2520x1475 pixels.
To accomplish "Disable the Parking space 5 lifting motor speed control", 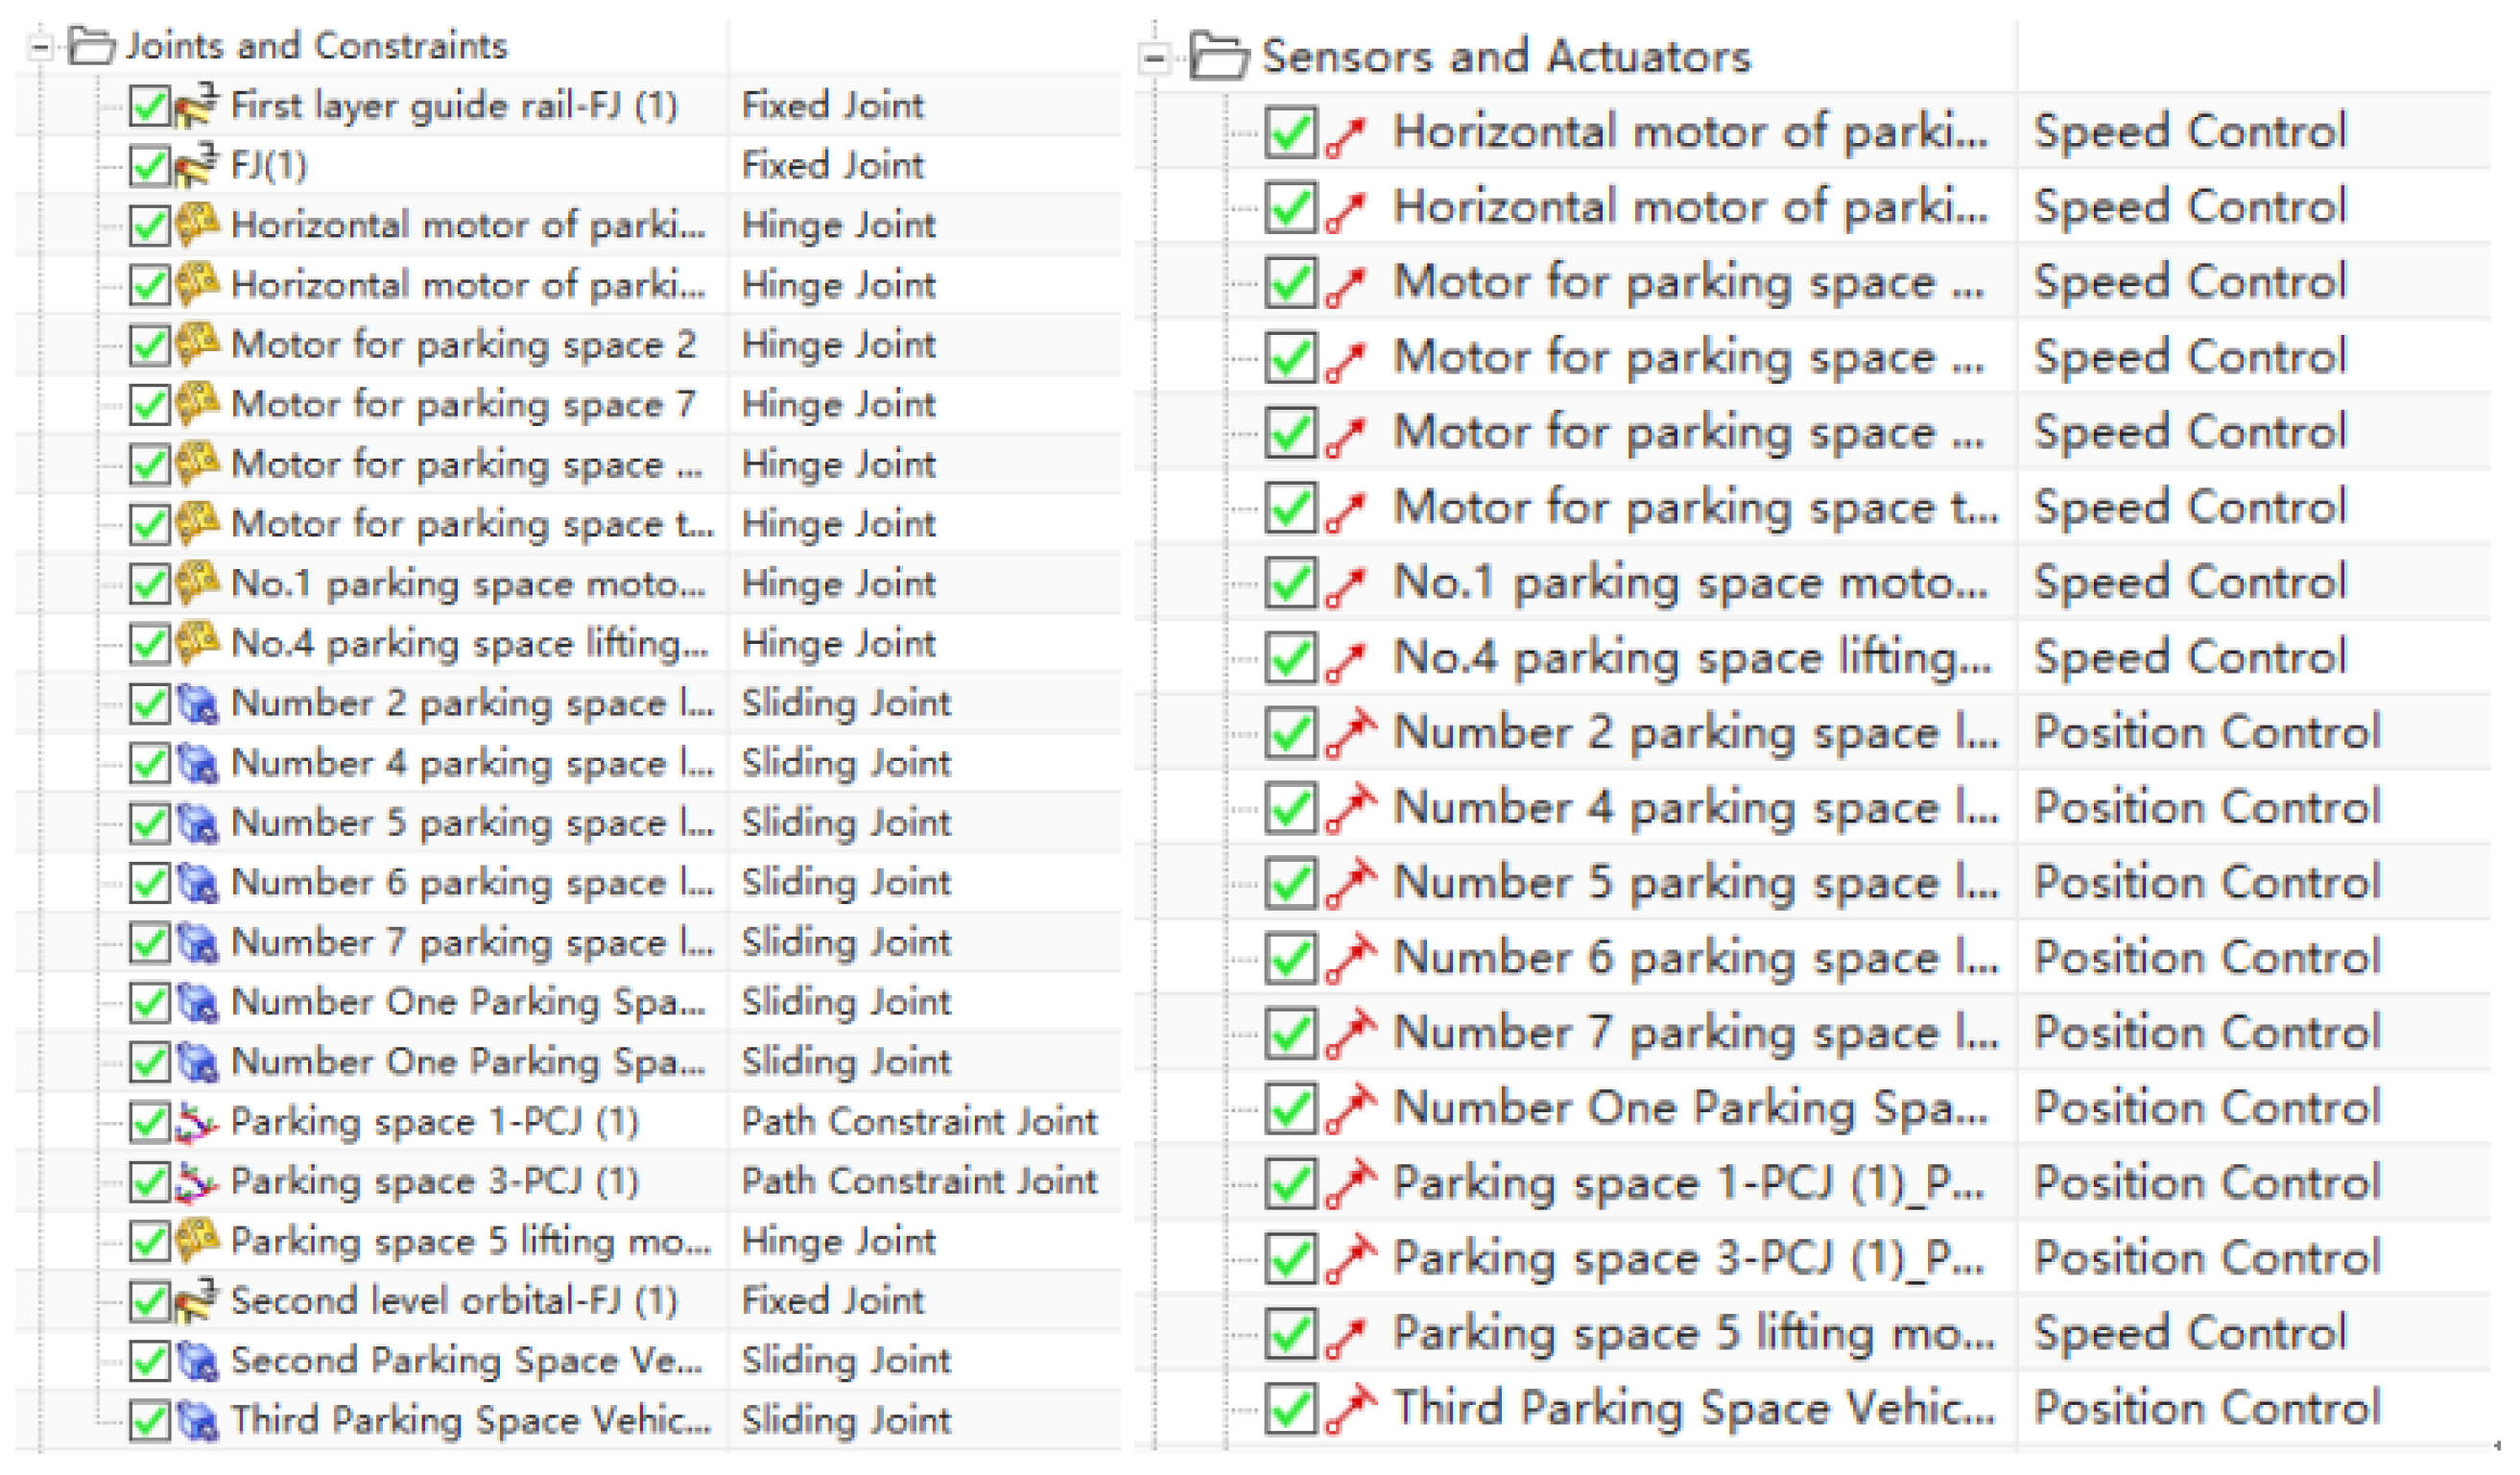I will click(x=1289, y=1334).
